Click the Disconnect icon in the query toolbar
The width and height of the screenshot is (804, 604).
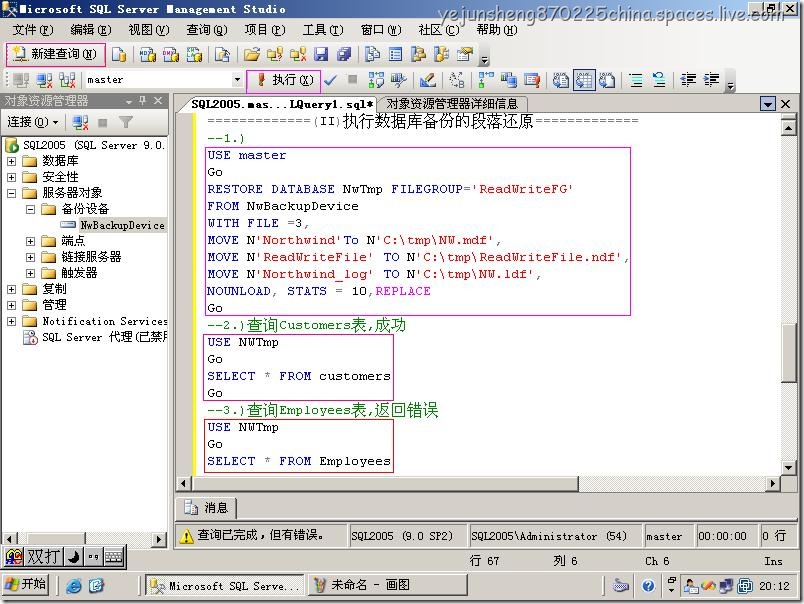[x=45, y=80]
